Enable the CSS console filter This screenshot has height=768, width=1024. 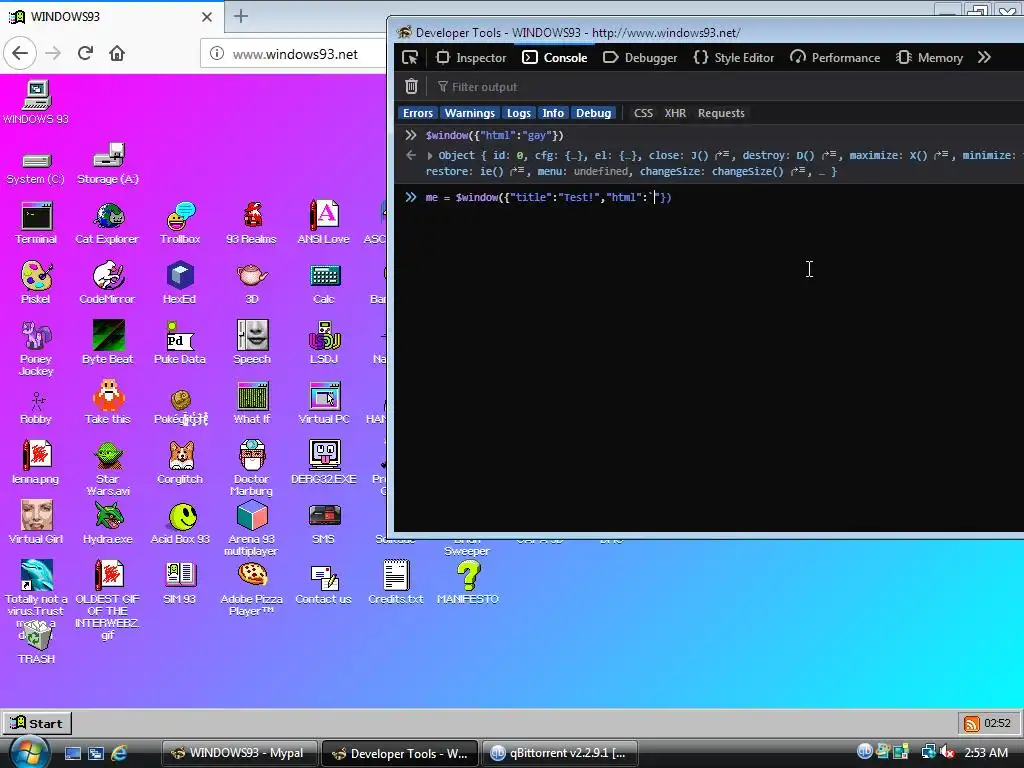point(643,113)
